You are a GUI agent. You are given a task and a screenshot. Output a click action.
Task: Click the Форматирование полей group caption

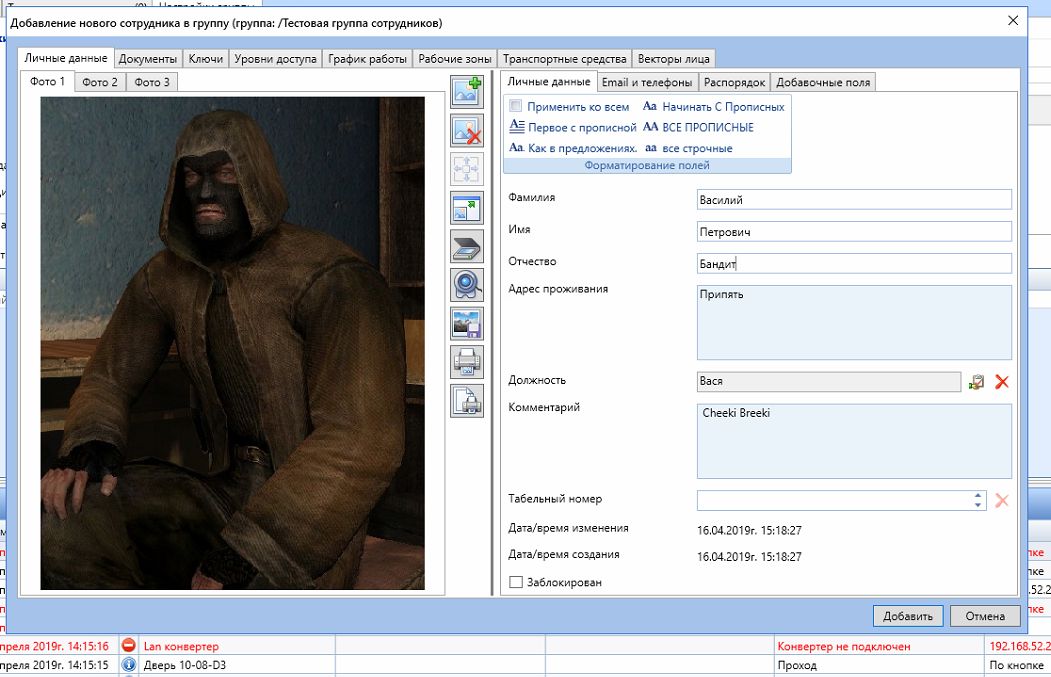pyautogui.click(x=647, y=166)
